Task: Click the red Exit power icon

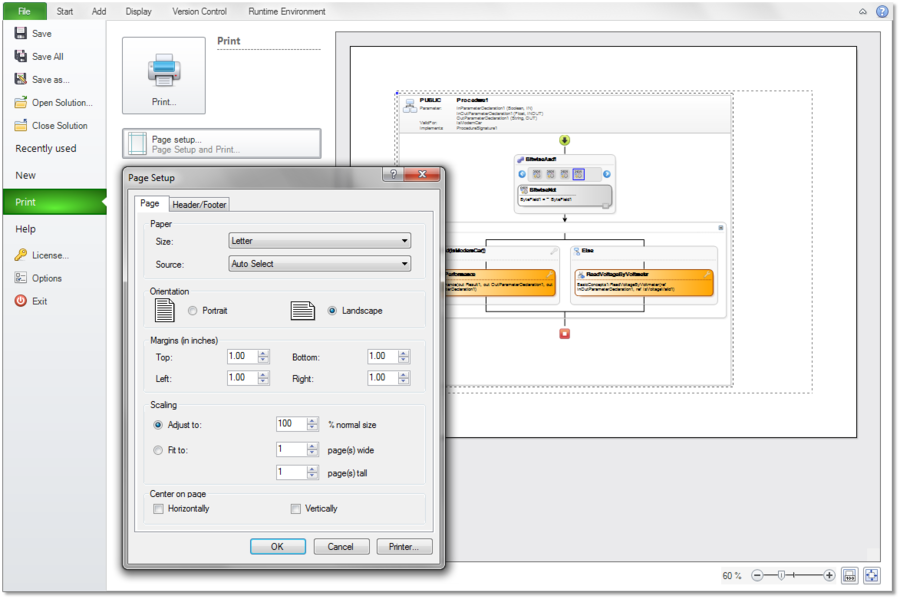Action: [21, 301]
